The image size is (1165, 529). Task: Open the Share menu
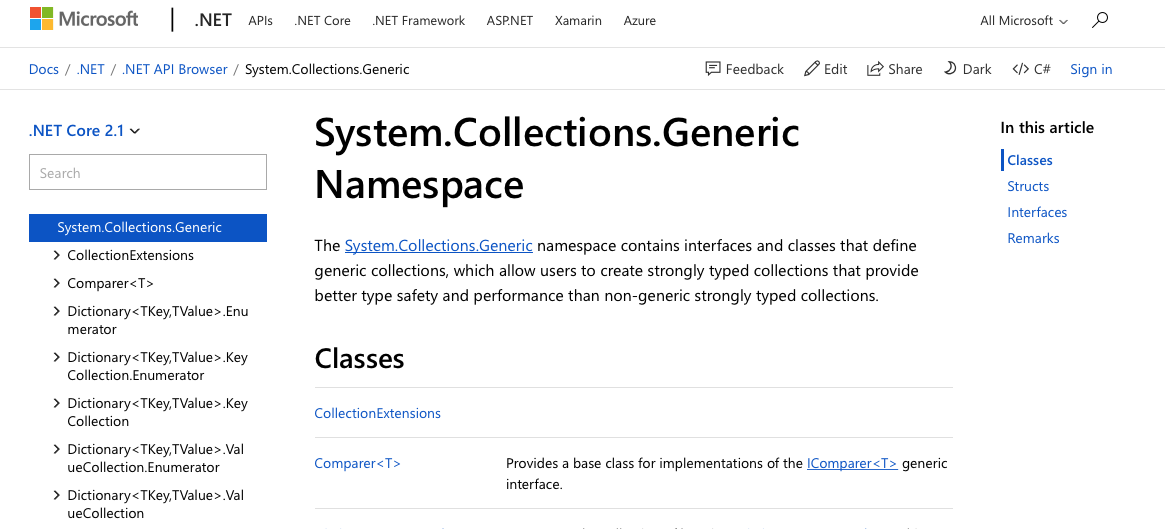coord(895,69)
